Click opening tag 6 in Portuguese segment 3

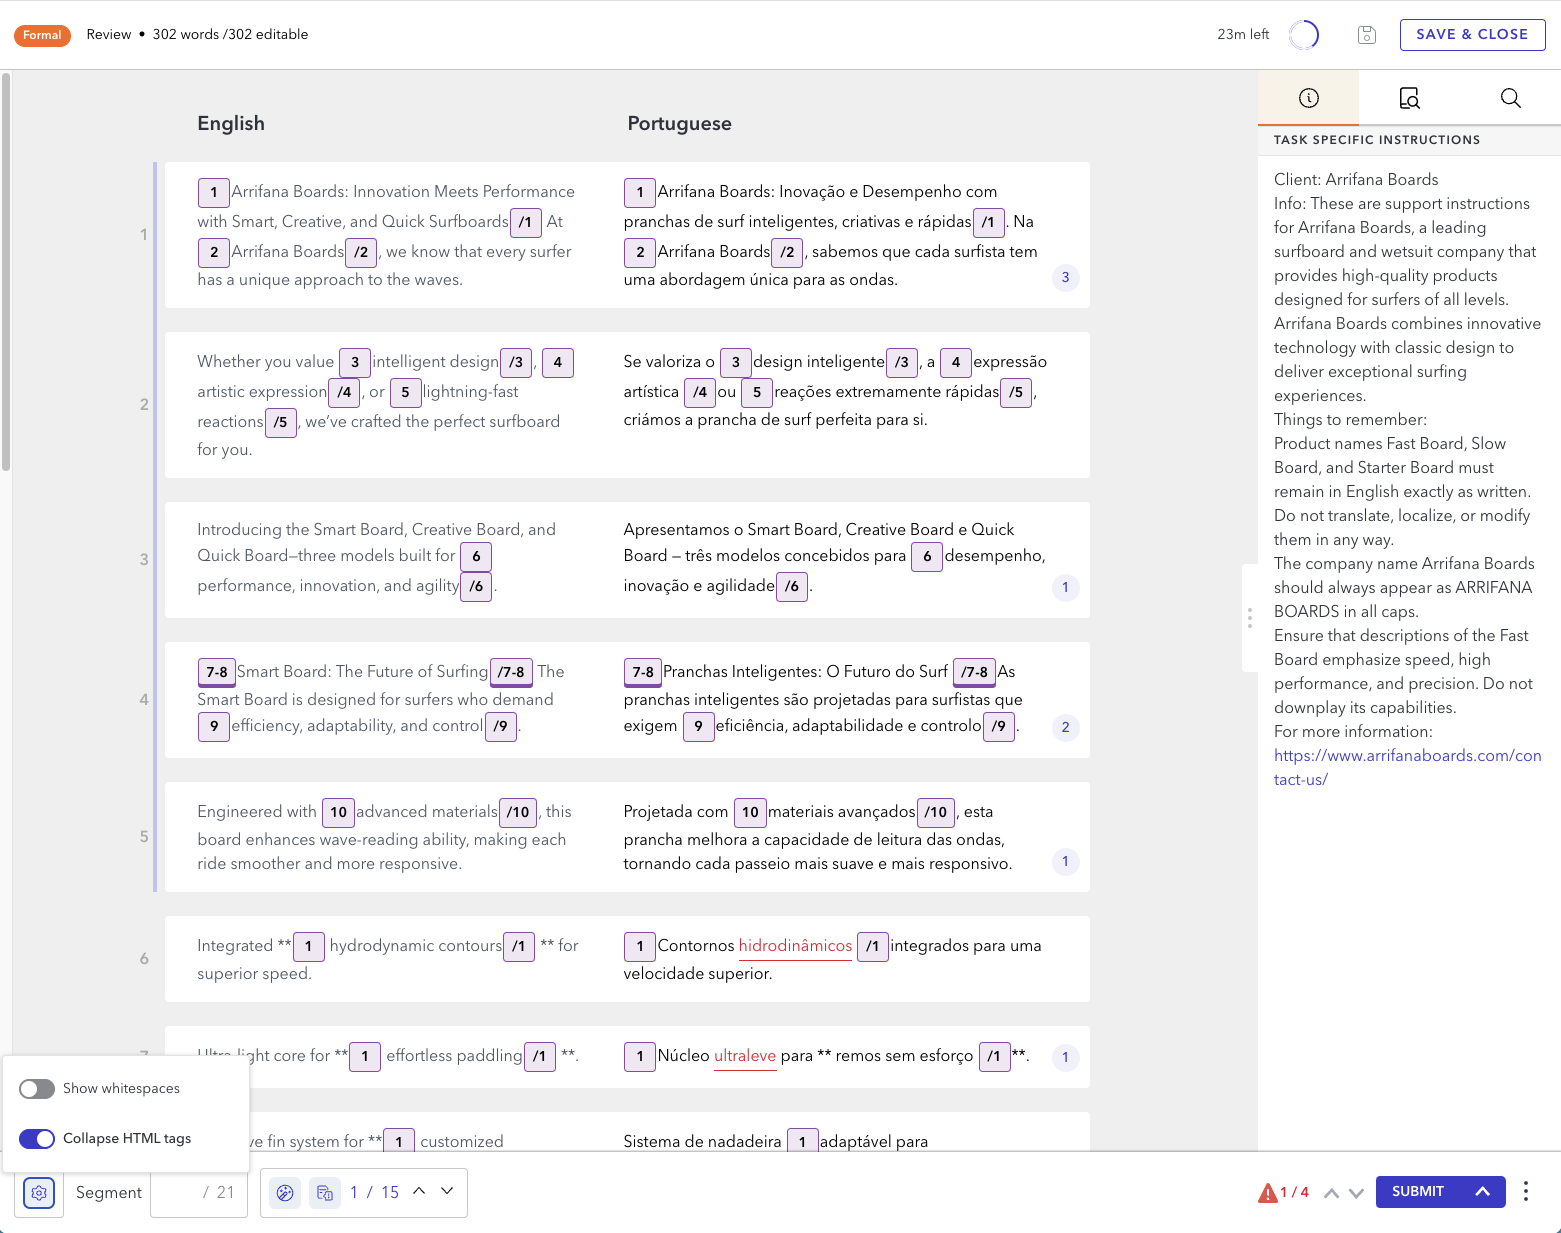[x=927, y=556]
